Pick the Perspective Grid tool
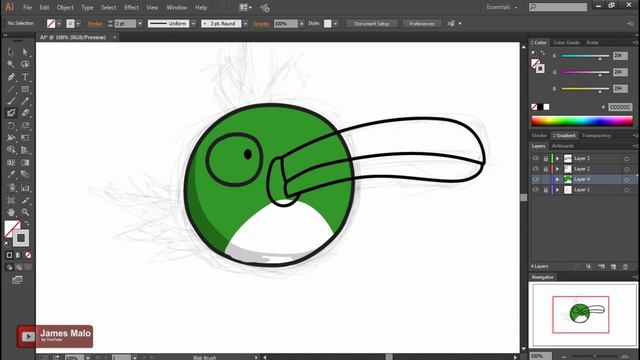 tap(25, 150)
